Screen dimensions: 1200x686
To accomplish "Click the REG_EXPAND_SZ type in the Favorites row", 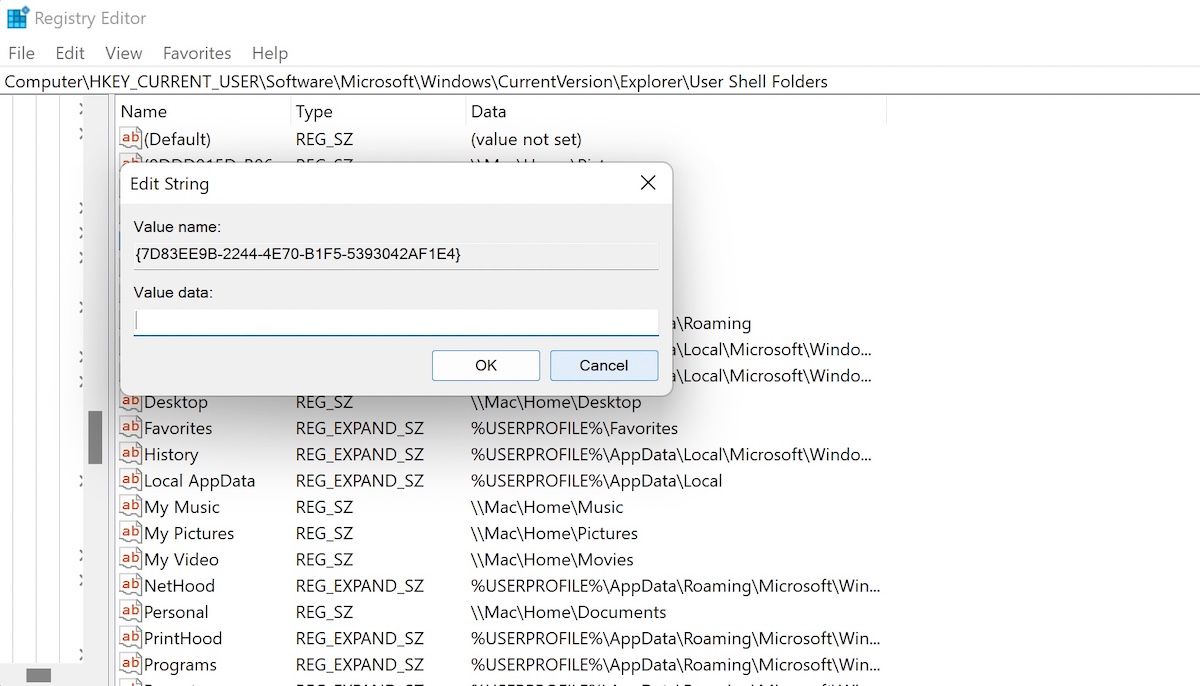I will coord(360,428).
